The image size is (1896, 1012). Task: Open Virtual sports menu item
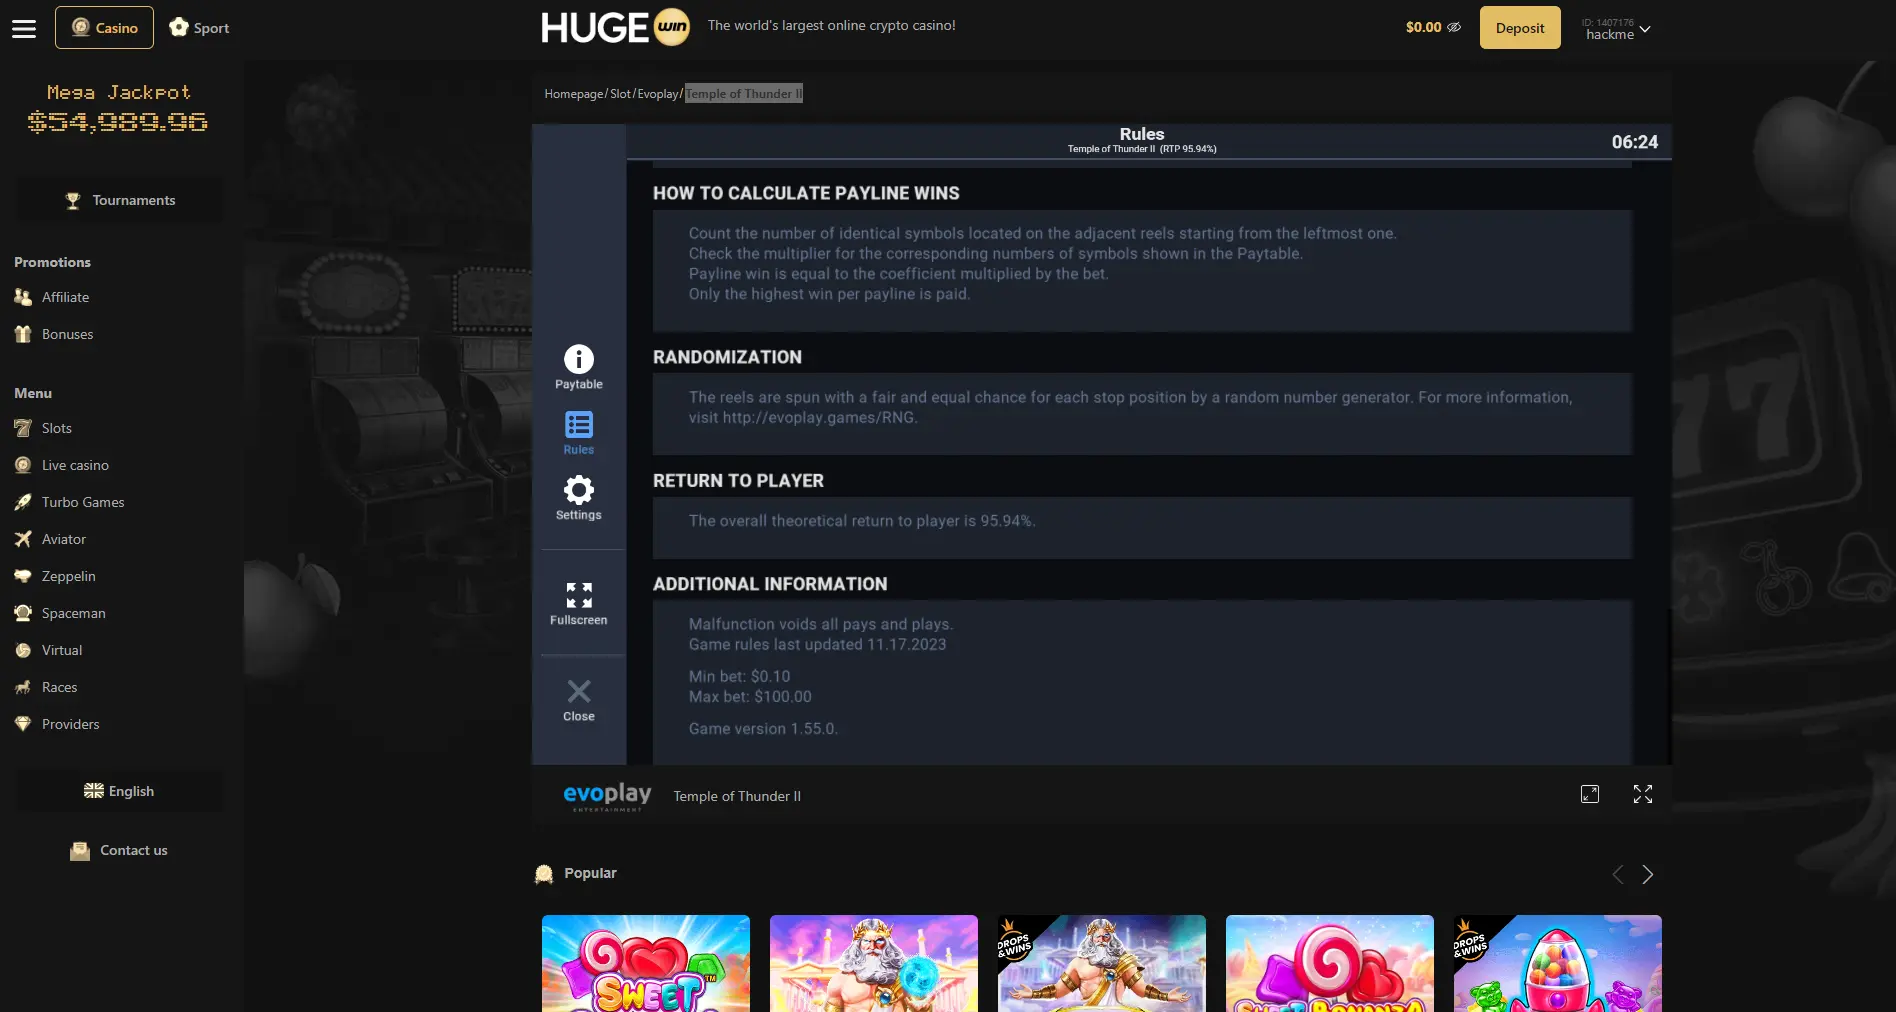(x=61, y=650)
